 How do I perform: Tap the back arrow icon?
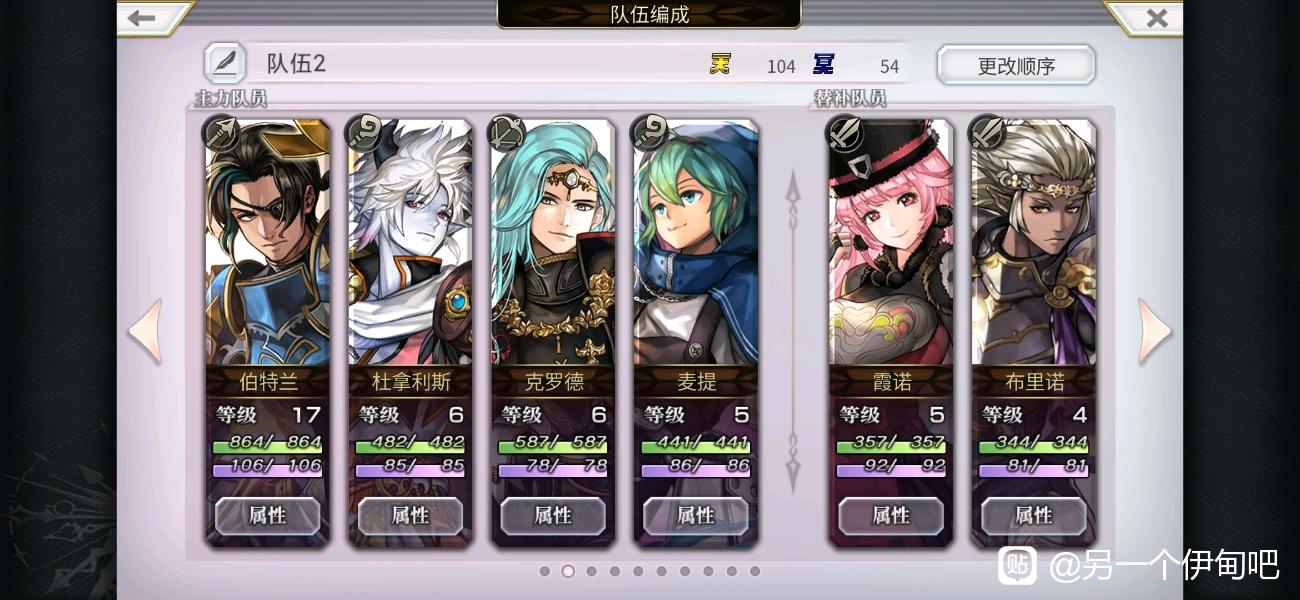[x=143, y=18]
